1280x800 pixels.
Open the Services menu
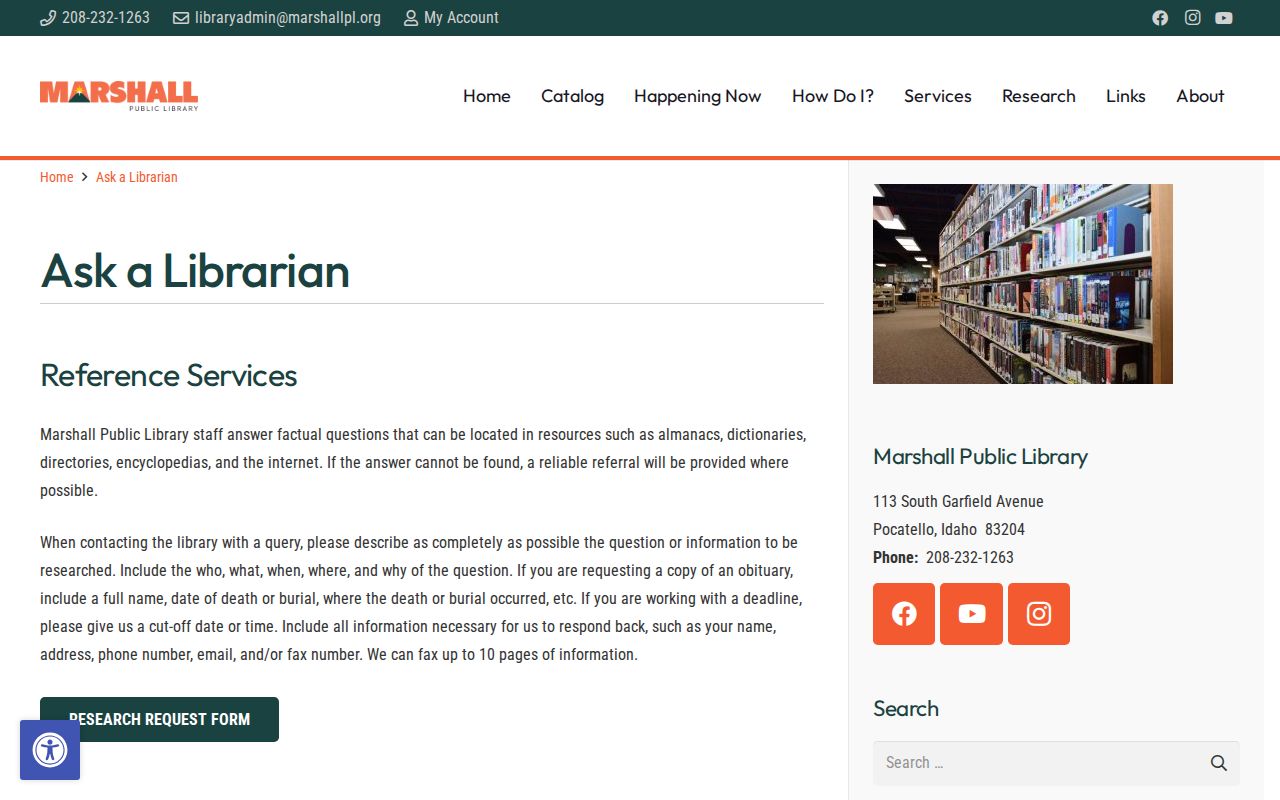(x=938, y=96)
